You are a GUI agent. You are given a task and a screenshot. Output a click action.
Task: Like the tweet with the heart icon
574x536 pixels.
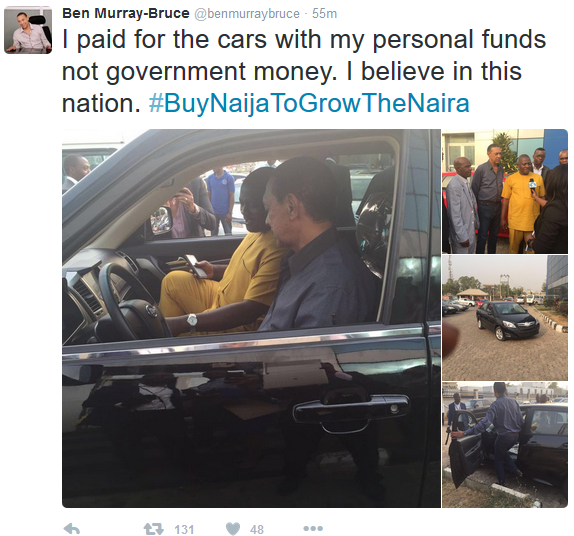[x=233, y=529]
